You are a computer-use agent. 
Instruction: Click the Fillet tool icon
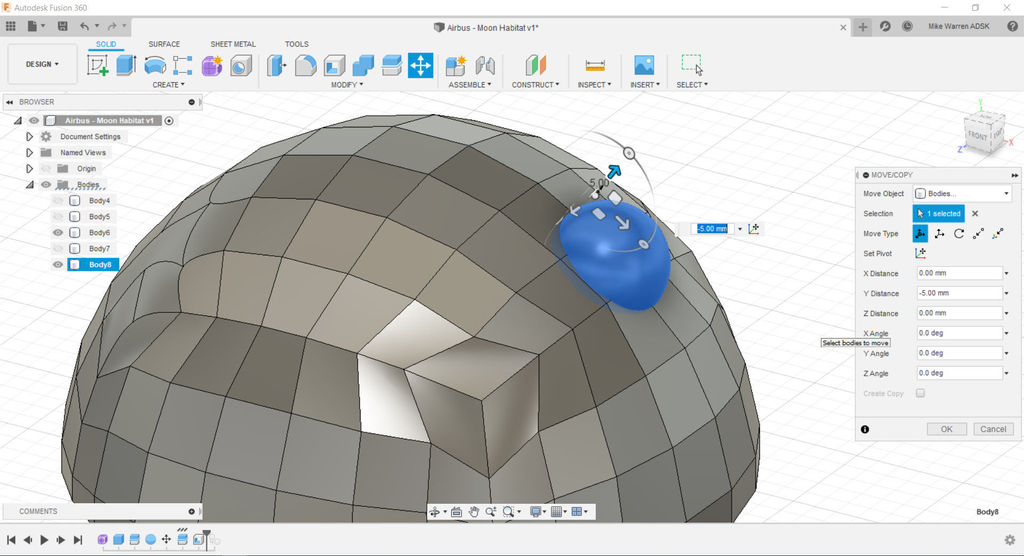pyautogui.click(x=306, y=65)
